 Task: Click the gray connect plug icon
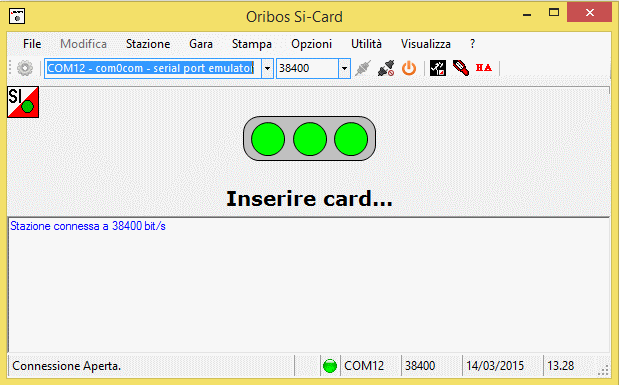tap(363, 68)
